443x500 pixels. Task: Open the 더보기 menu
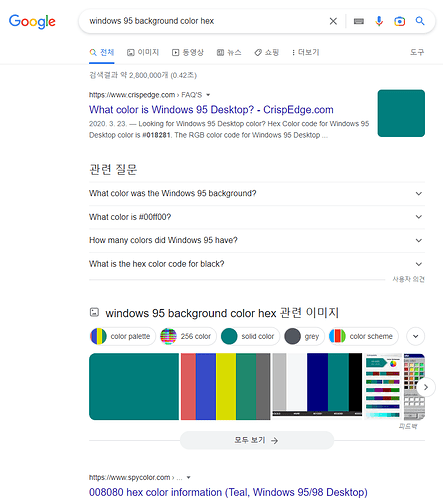306,52
